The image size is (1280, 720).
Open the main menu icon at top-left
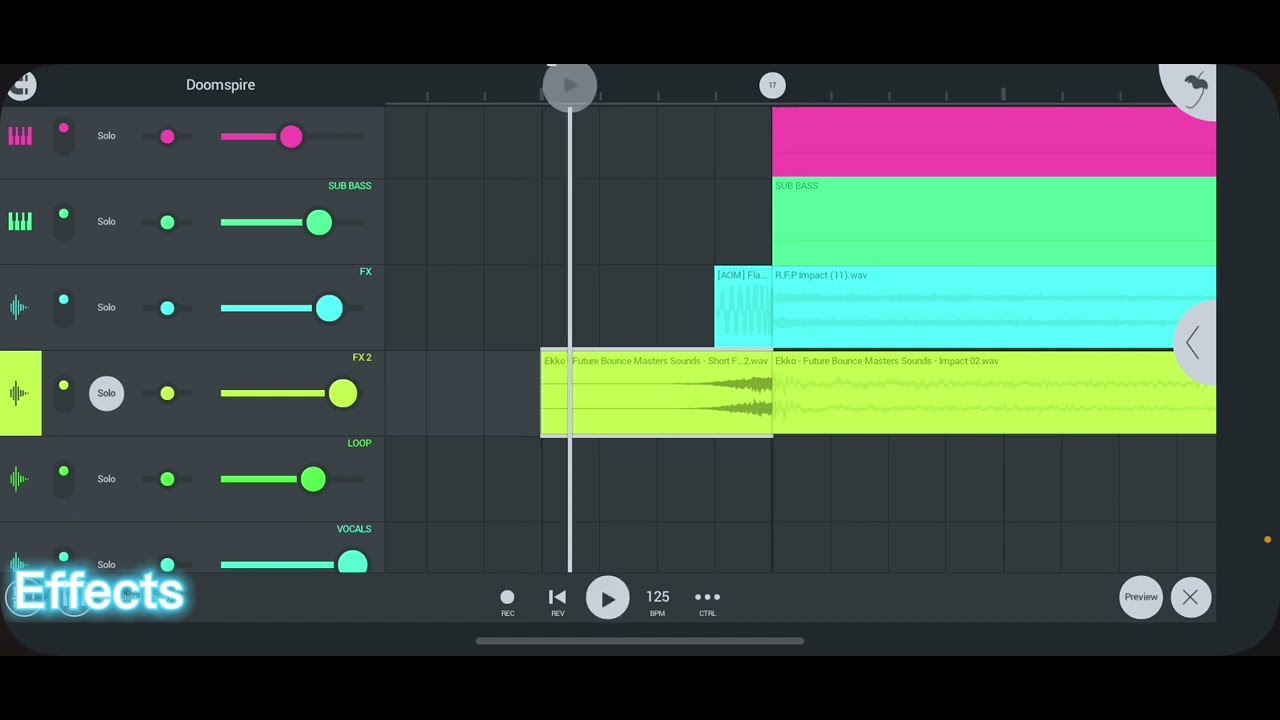click(21, 85)
